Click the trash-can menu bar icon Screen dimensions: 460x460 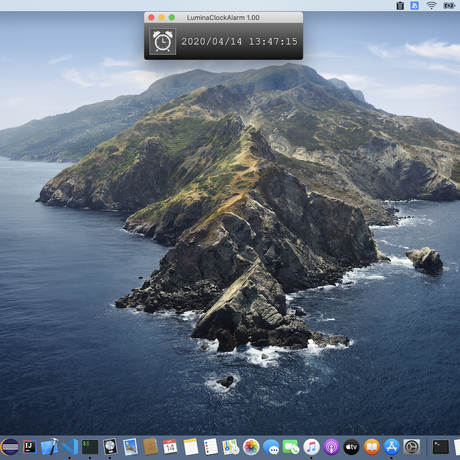[400, 5]
